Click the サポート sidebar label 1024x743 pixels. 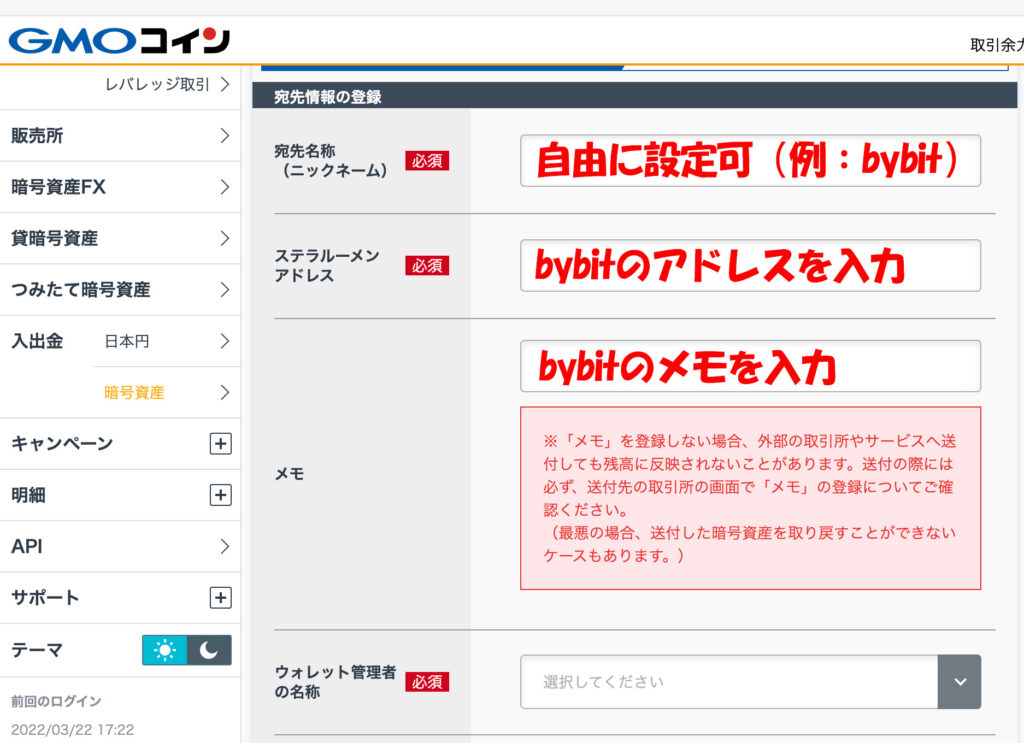click(45, 597)
